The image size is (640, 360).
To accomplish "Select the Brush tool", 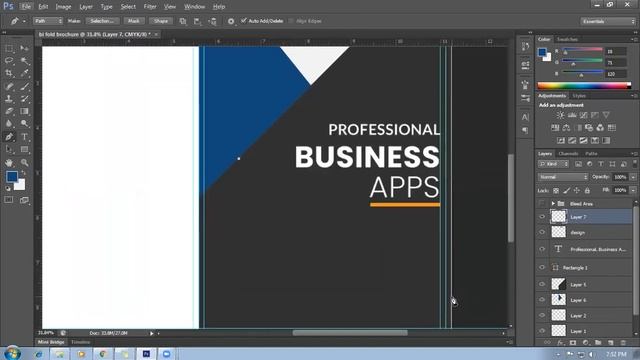I will point(24,86).
